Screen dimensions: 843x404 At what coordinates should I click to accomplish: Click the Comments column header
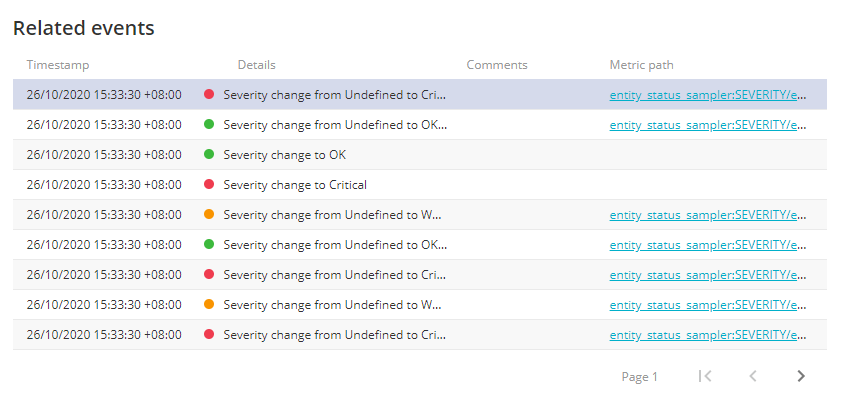[497, 65]
